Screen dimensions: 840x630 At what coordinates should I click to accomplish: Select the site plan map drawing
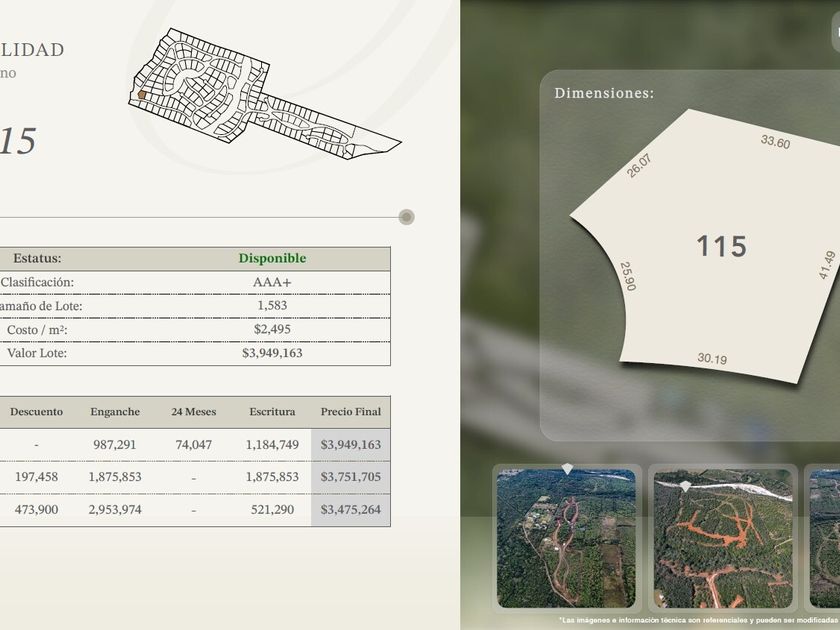click(265, 94)
